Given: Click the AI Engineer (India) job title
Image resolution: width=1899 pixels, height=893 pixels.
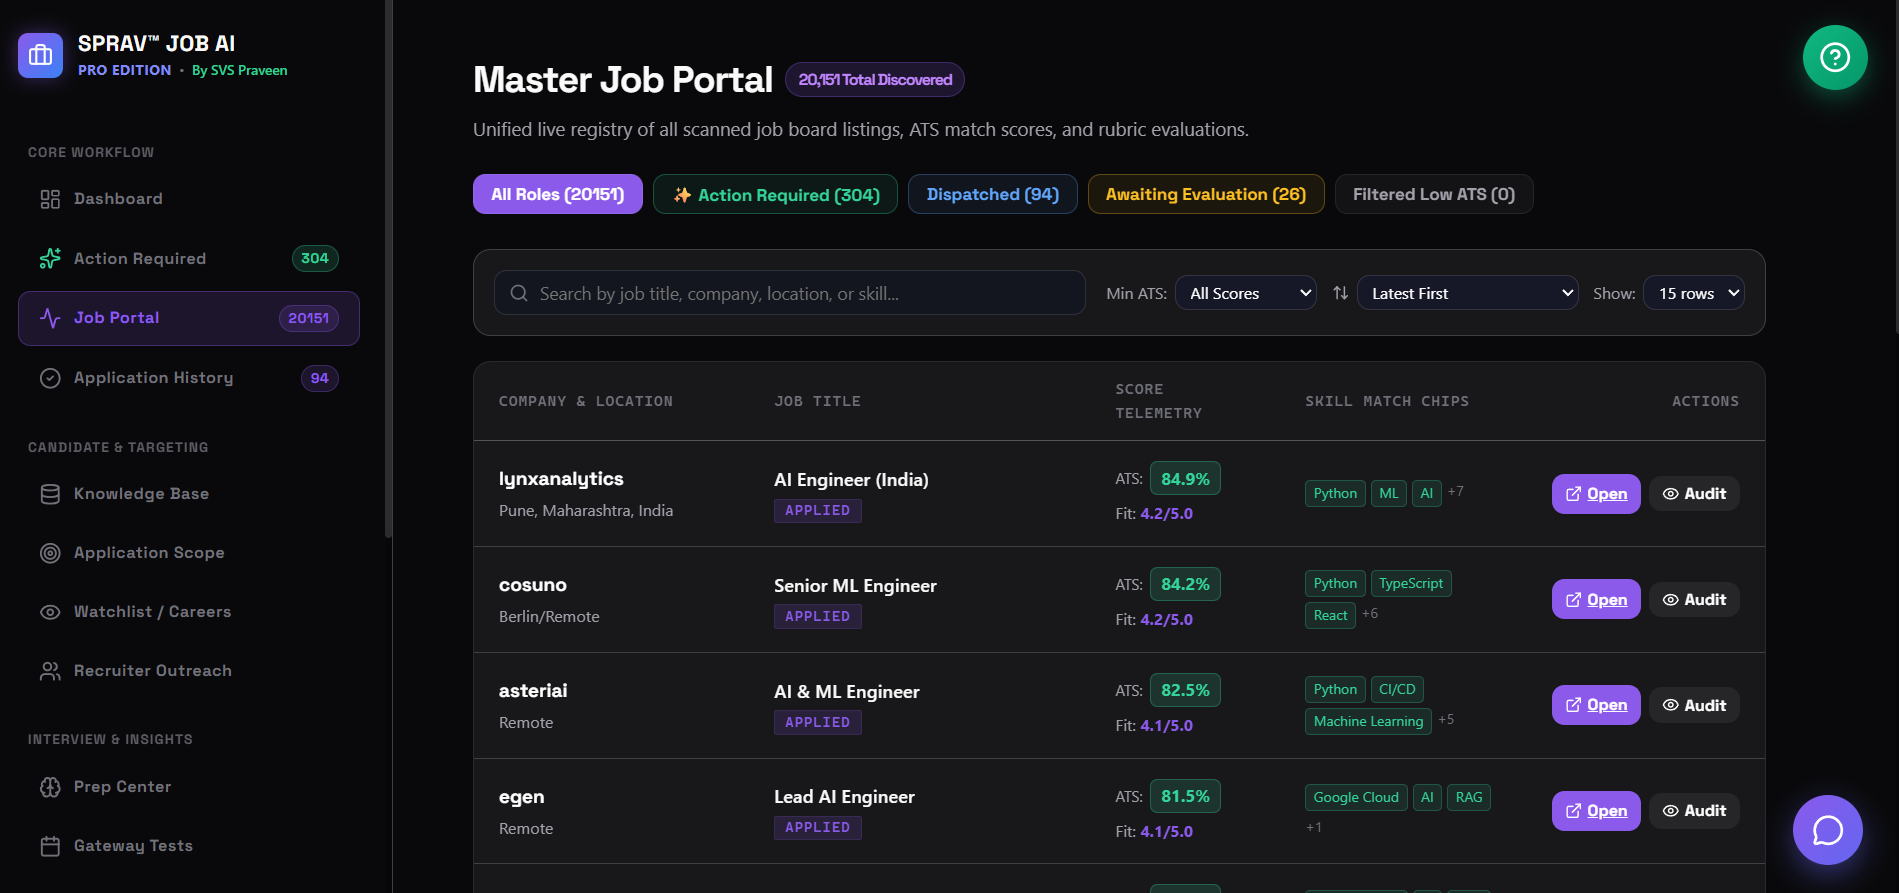Looking at the screenshot, I should (x=851, y=480).
